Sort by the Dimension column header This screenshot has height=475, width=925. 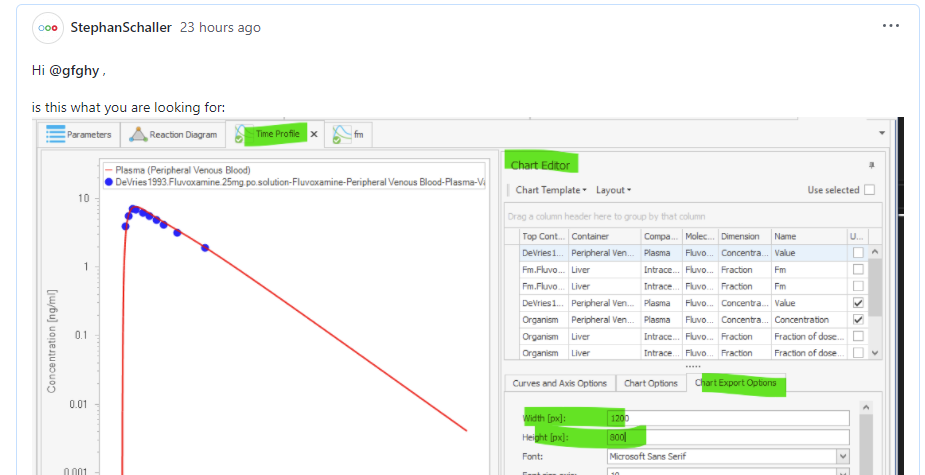[x=744, y=236]
